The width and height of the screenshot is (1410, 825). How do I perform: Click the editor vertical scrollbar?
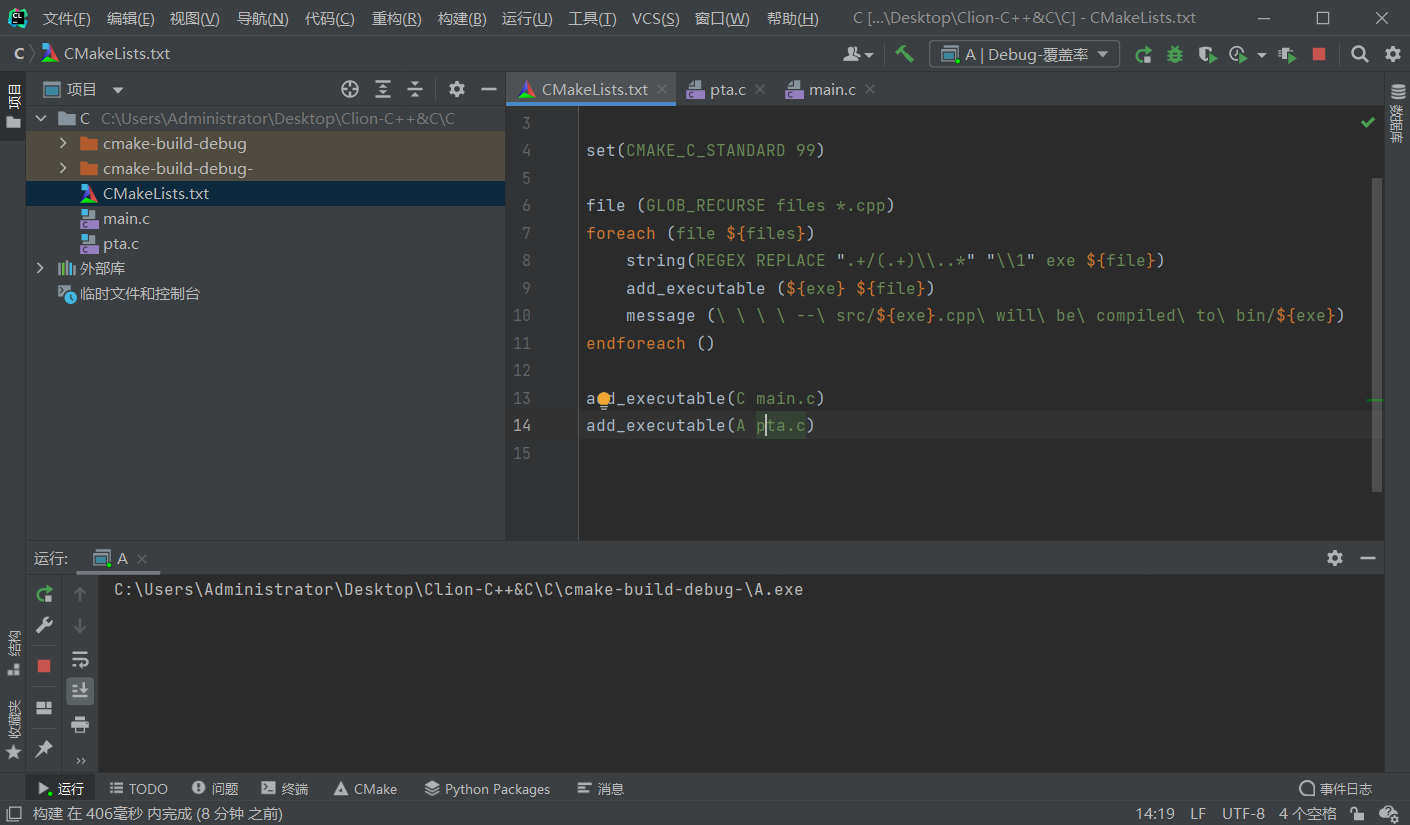(1377, 335)
